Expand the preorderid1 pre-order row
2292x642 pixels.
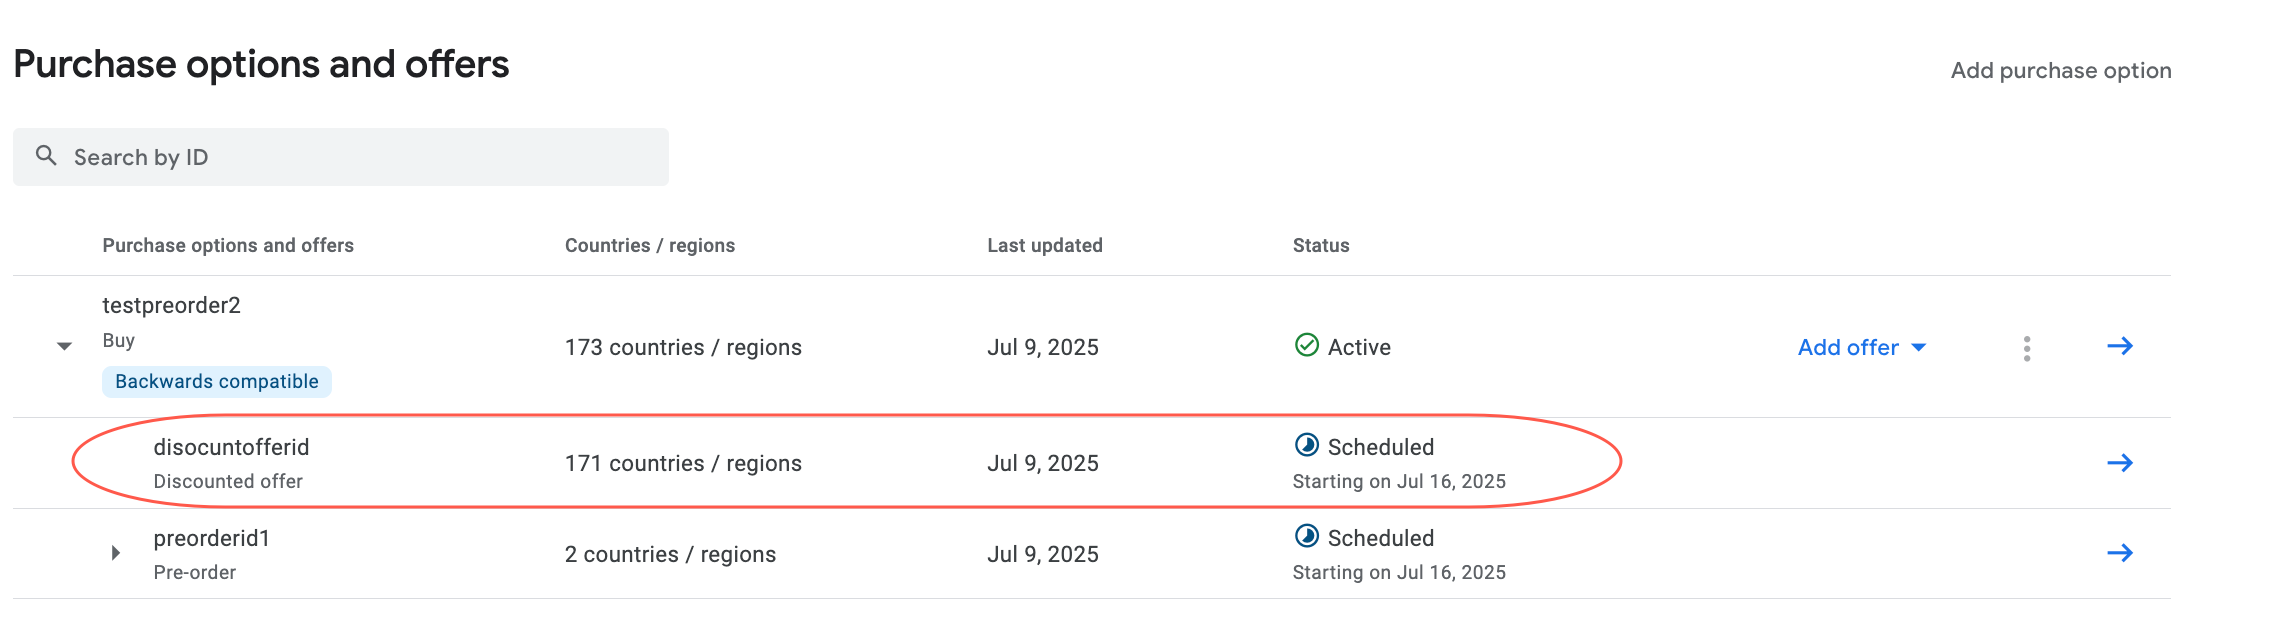116,553
